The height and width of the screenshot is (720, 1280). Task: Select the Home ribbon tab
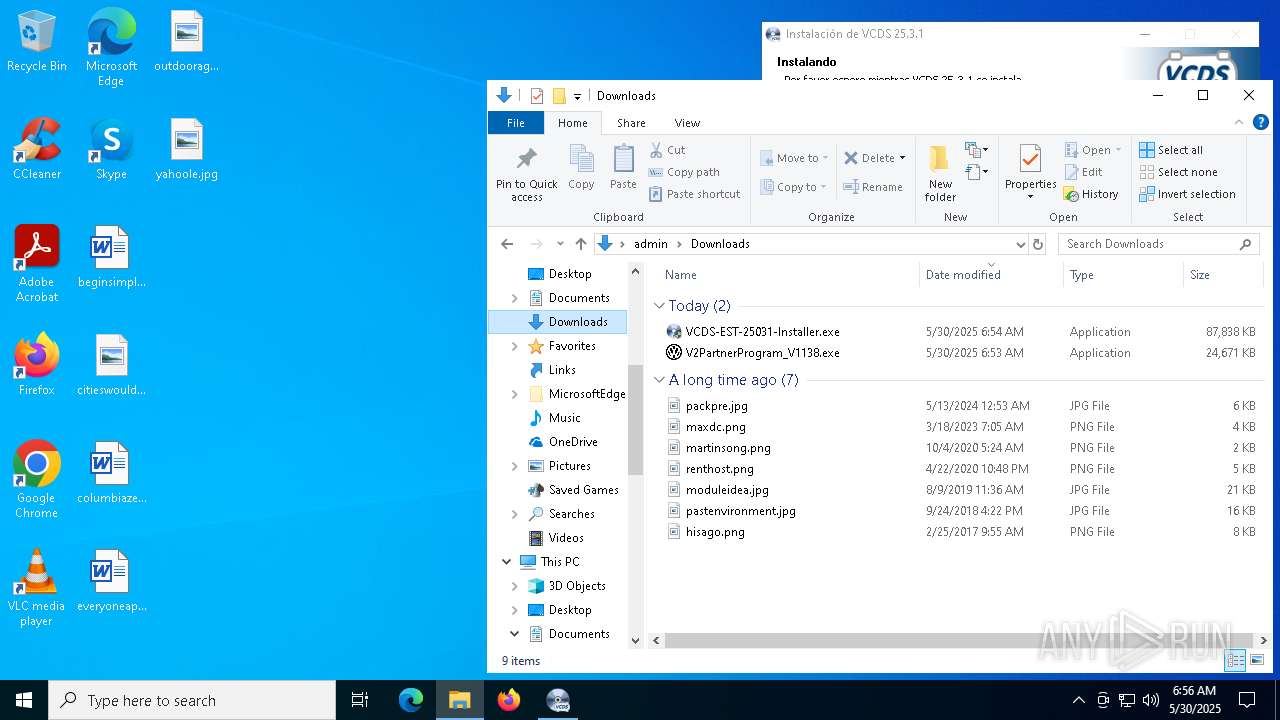[573, 123]
